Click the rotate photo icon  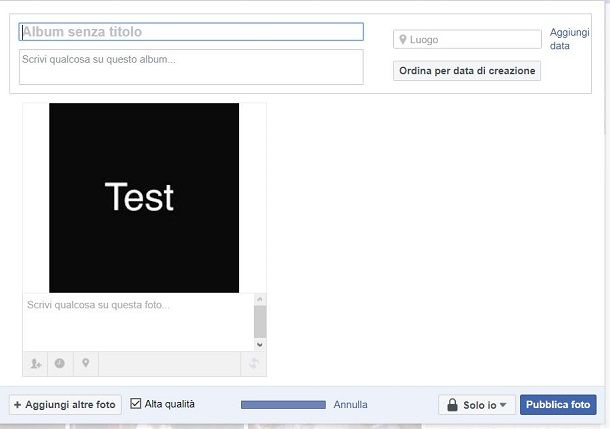coord(254,364)
